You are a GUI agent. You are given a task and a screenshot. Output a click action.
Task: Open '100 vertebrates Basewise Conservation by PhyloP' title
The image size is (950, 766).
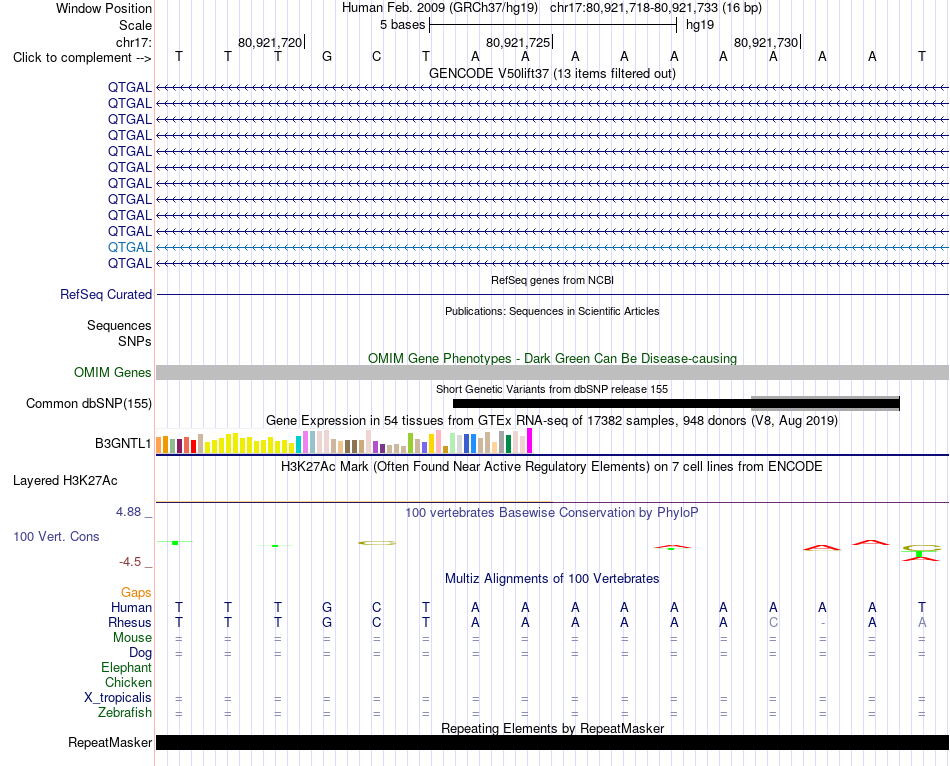coord(552,513)
